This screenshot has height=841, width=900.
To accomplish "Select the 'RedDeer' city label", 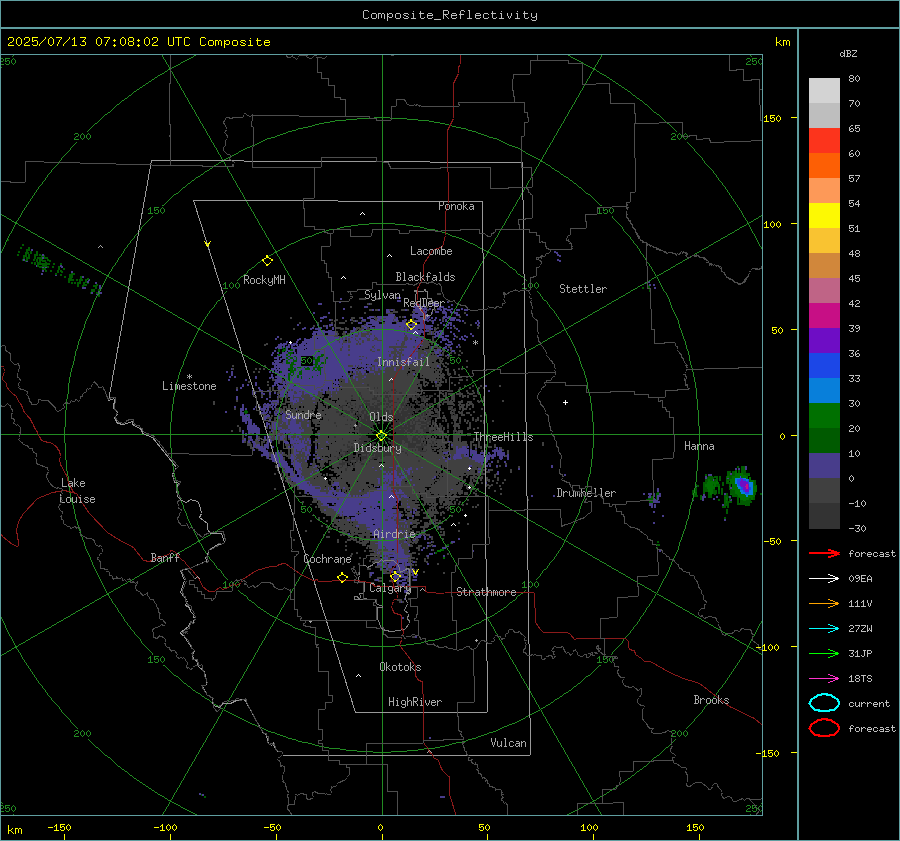I will 424,303.
